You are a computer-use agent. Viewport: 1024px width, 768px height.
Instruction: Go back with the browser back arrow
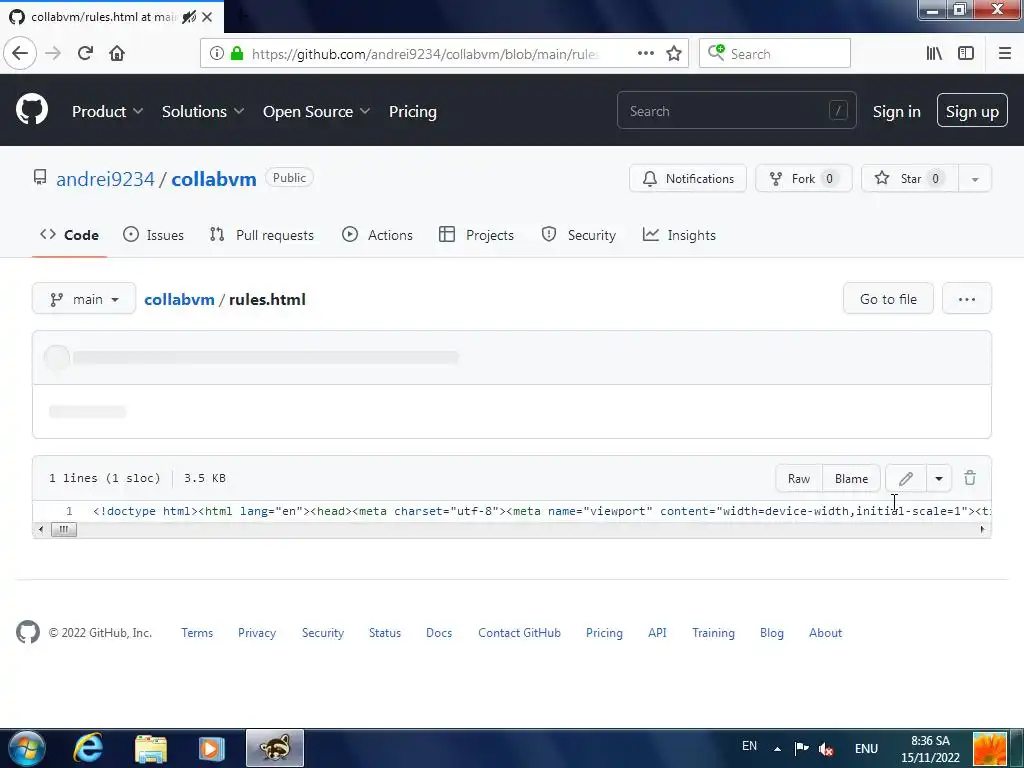point(20,54)
